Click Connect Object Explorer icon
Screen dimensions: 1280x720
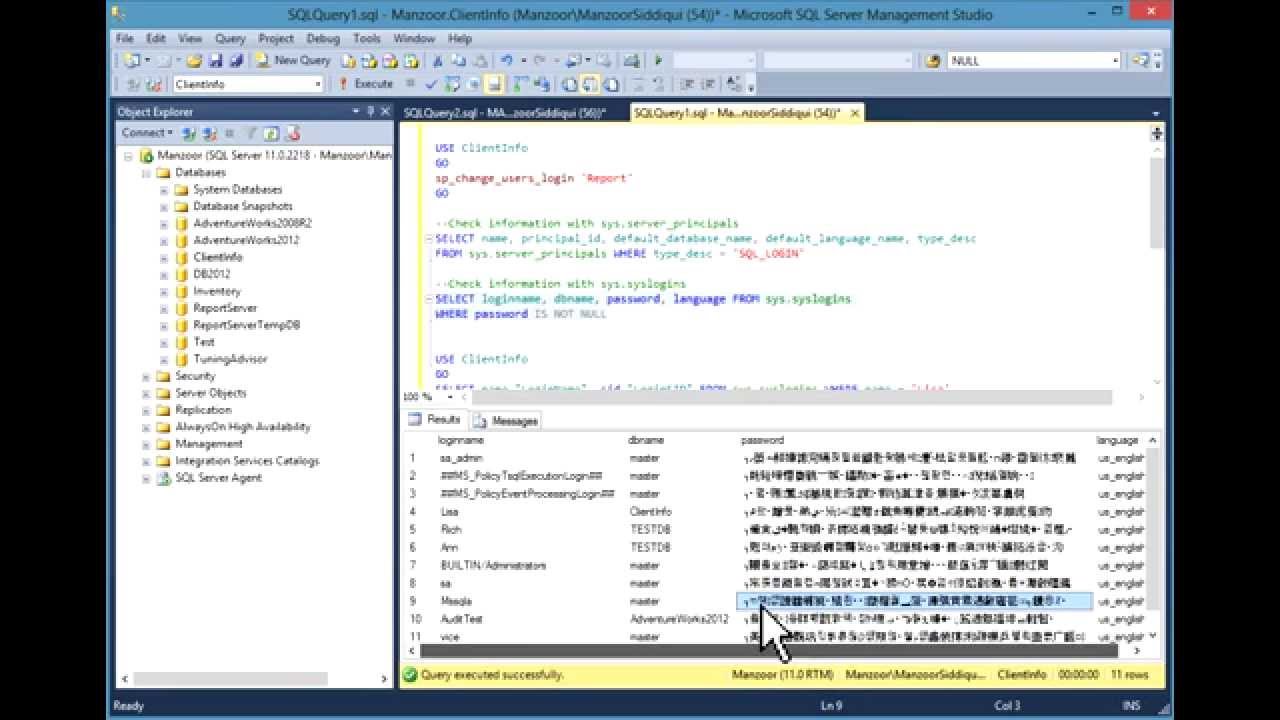coord(190,132)
